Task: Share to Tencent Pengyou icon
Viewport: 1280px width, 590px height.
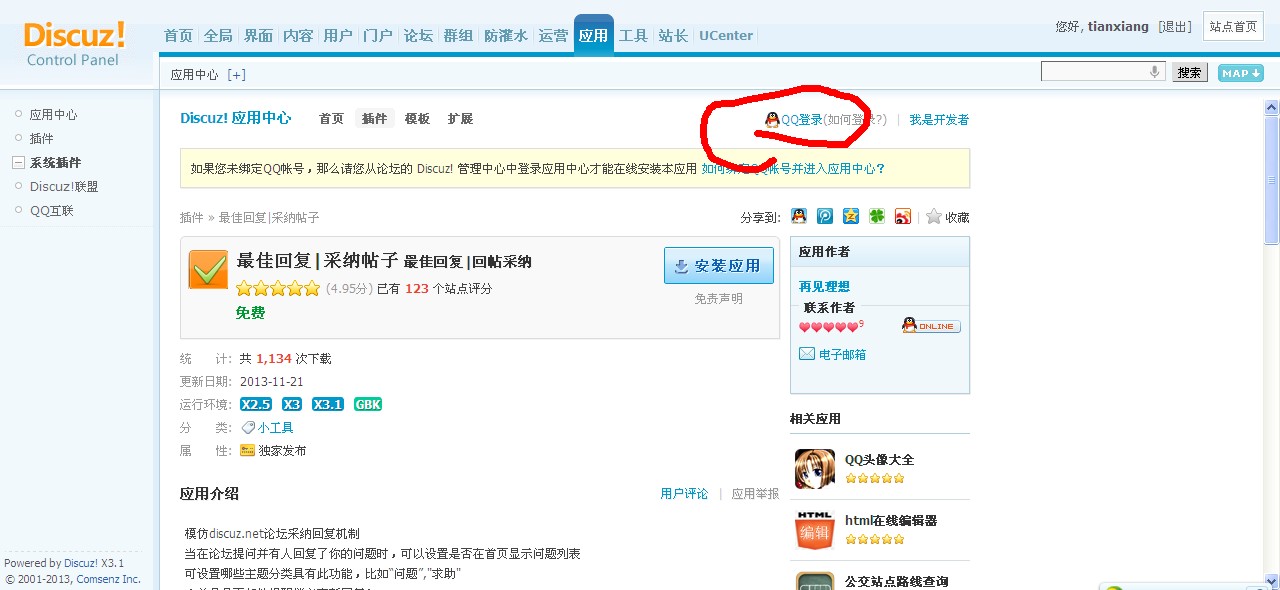Action: [825, 216]
